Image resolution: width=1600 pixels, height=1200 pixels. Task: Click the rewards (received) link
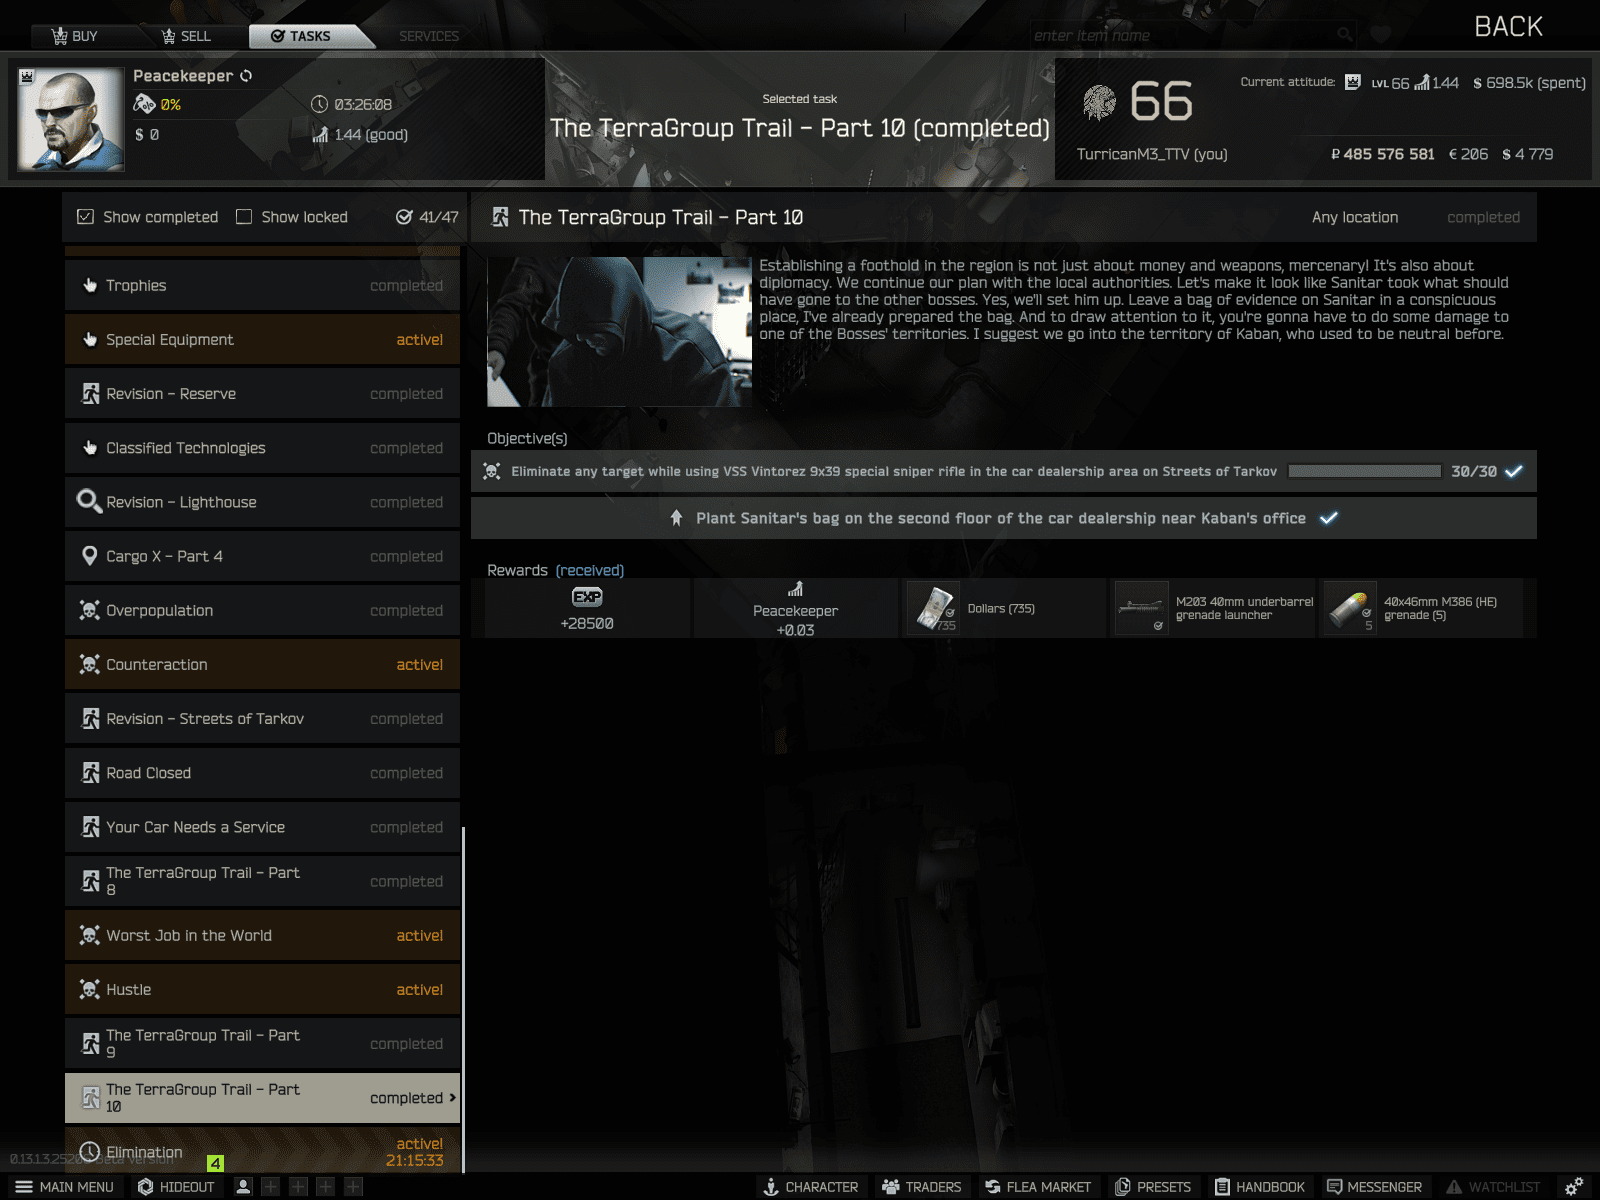point(590,570)
